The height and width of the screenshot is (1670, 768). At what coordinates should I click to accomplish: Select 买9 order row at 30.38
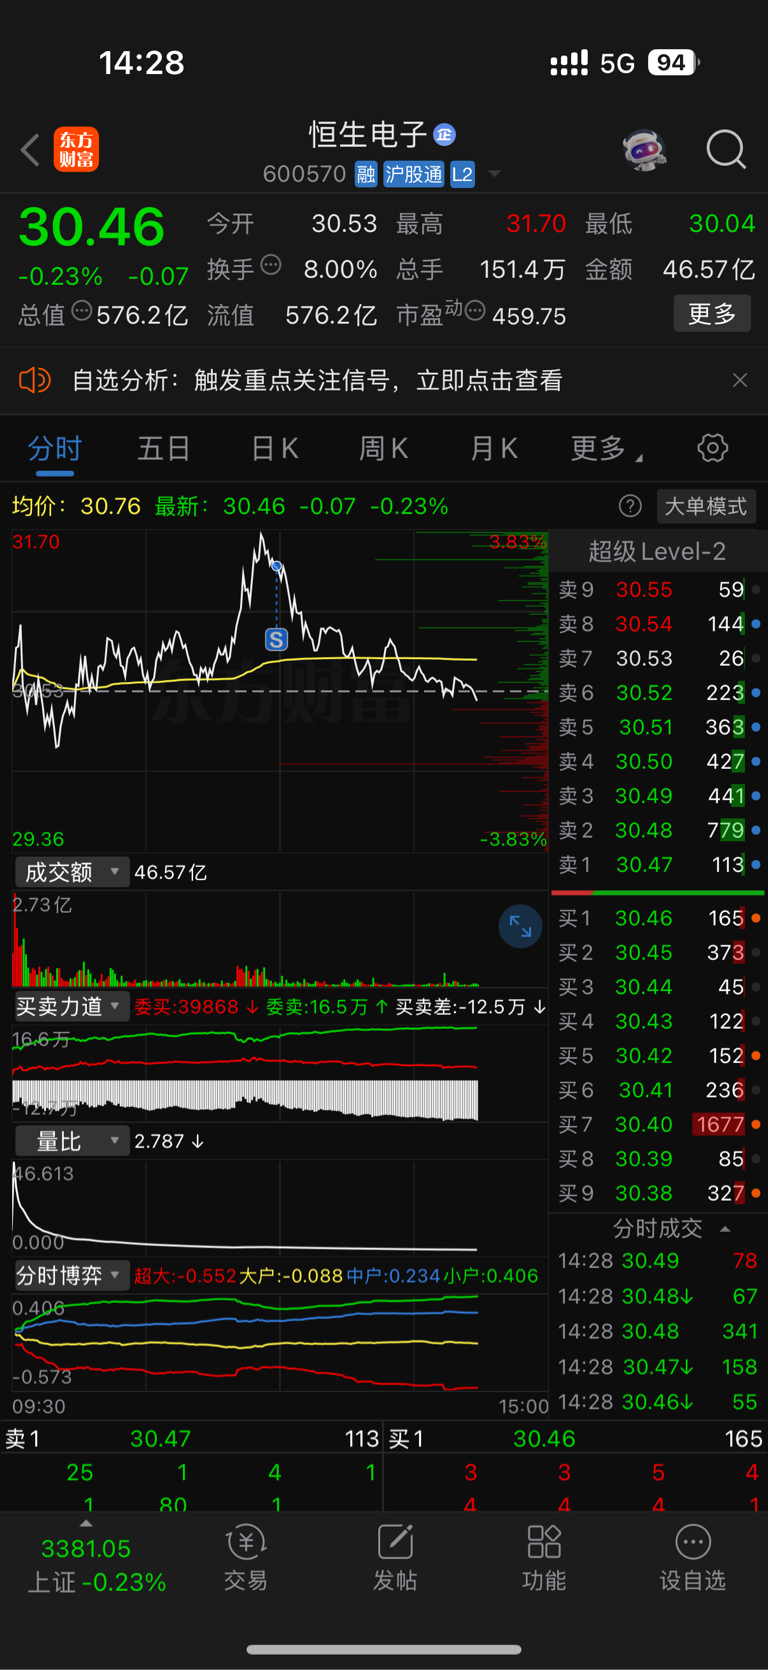(x=659, y=1193)
